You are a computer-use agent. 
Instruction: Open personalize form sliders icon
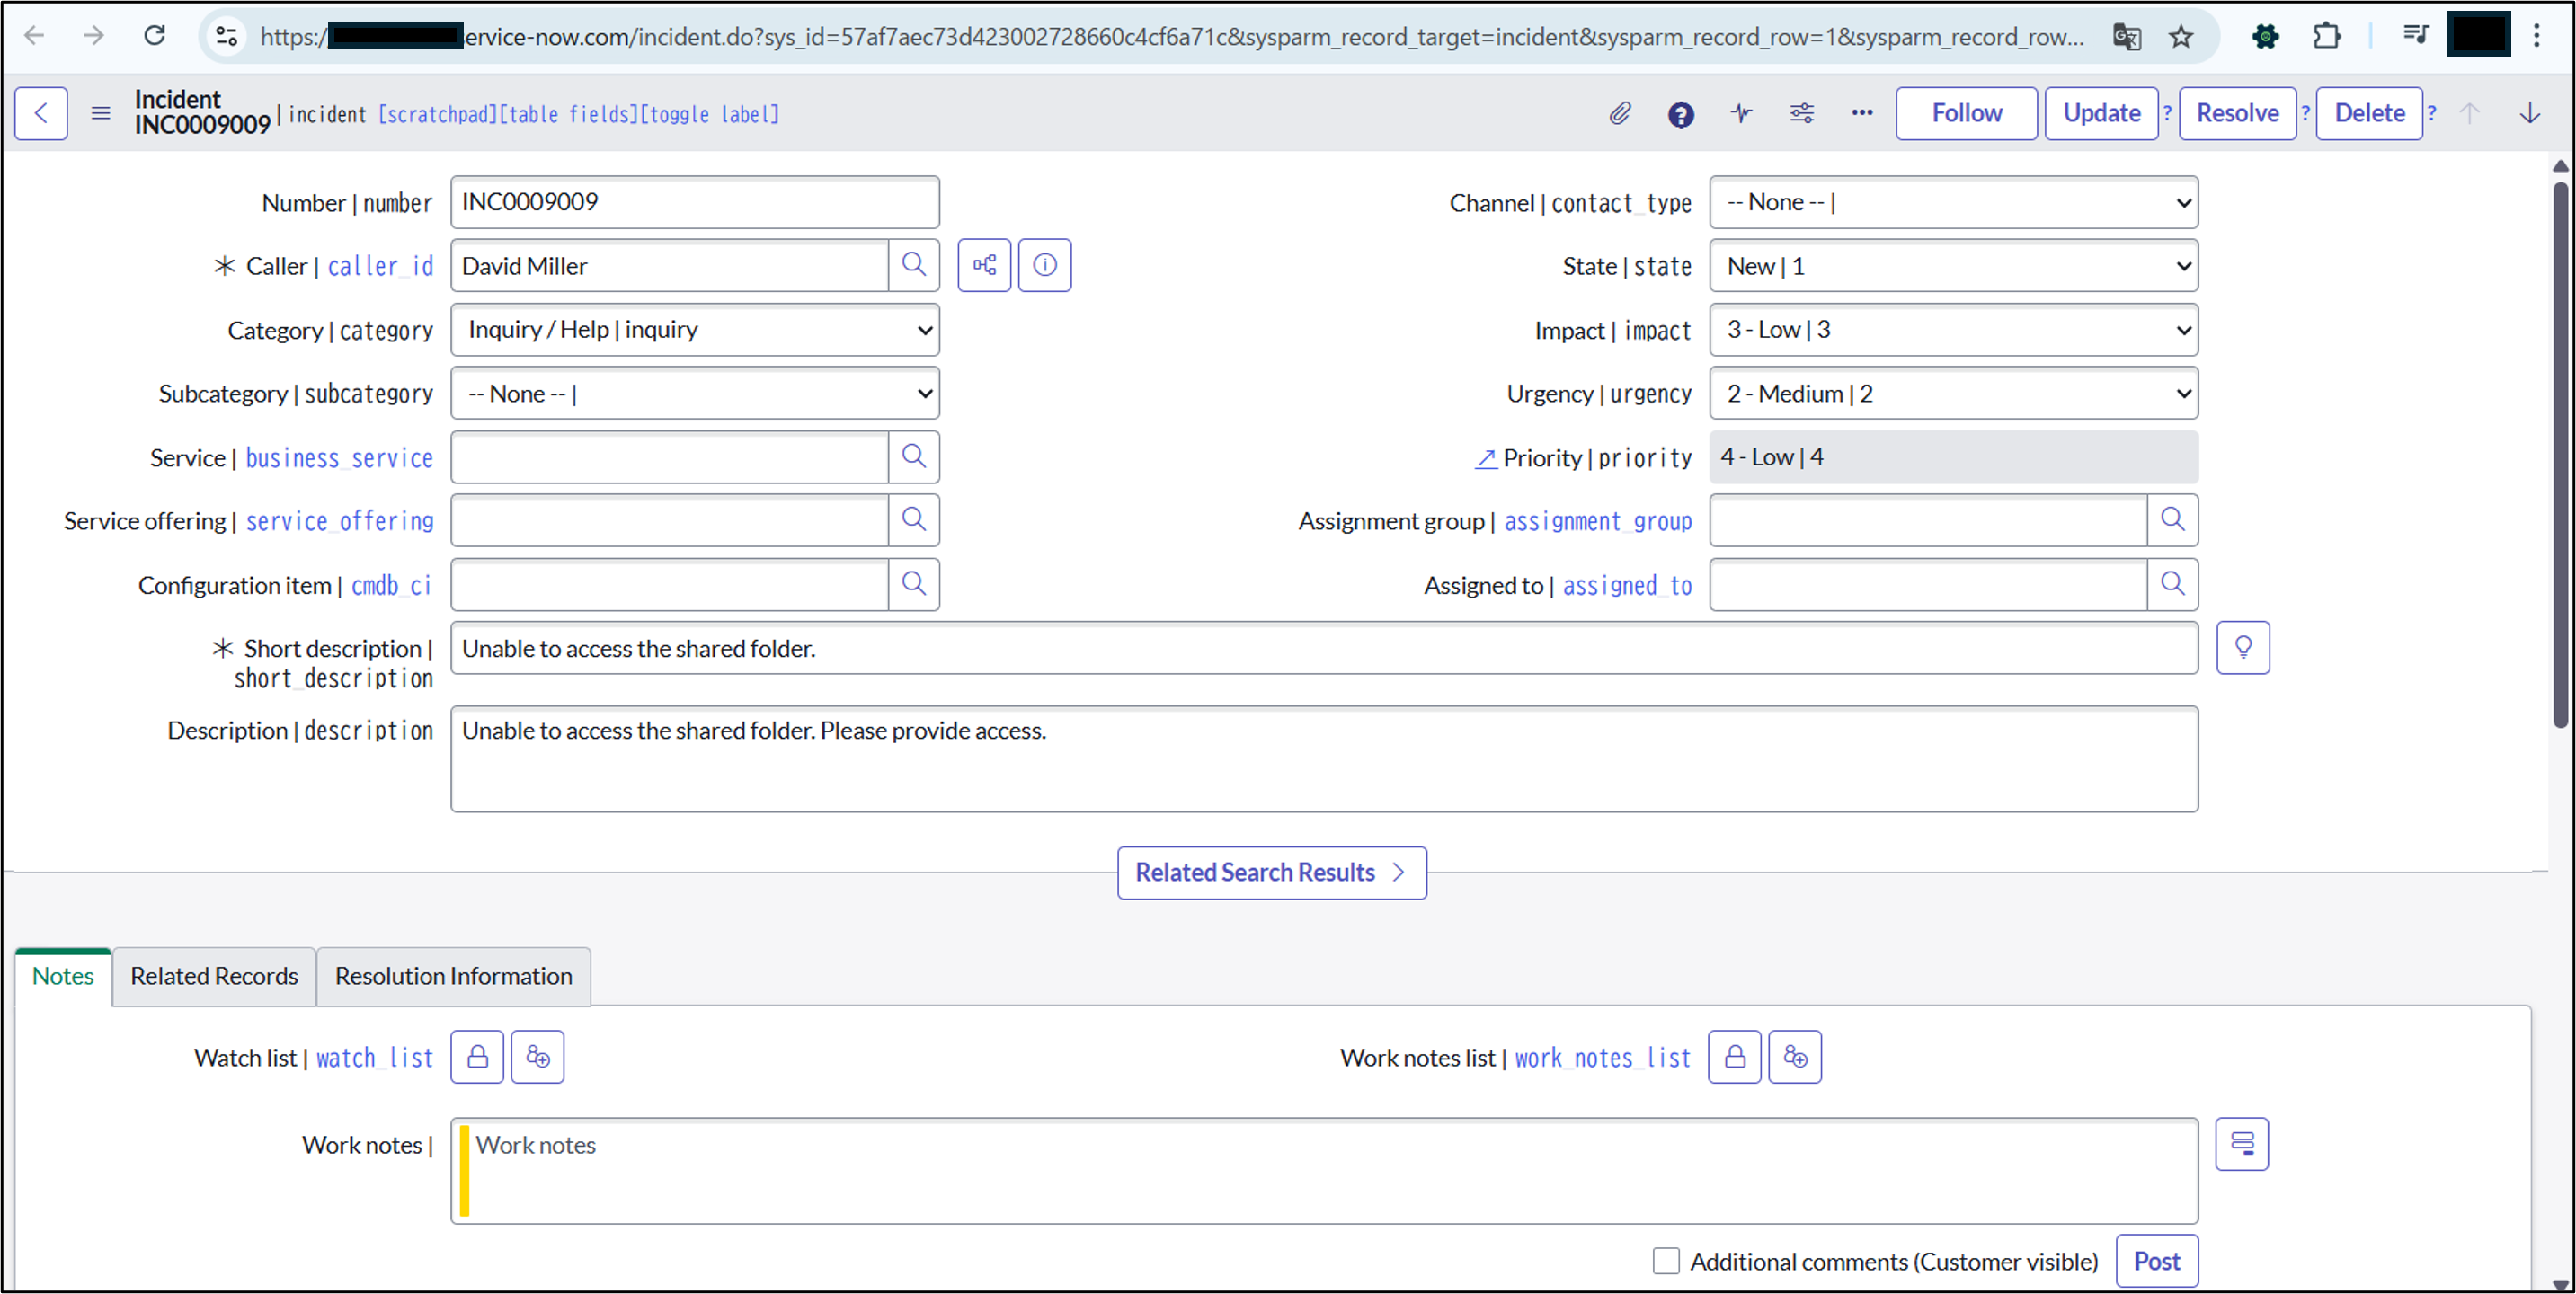(x=1802, y=113)
